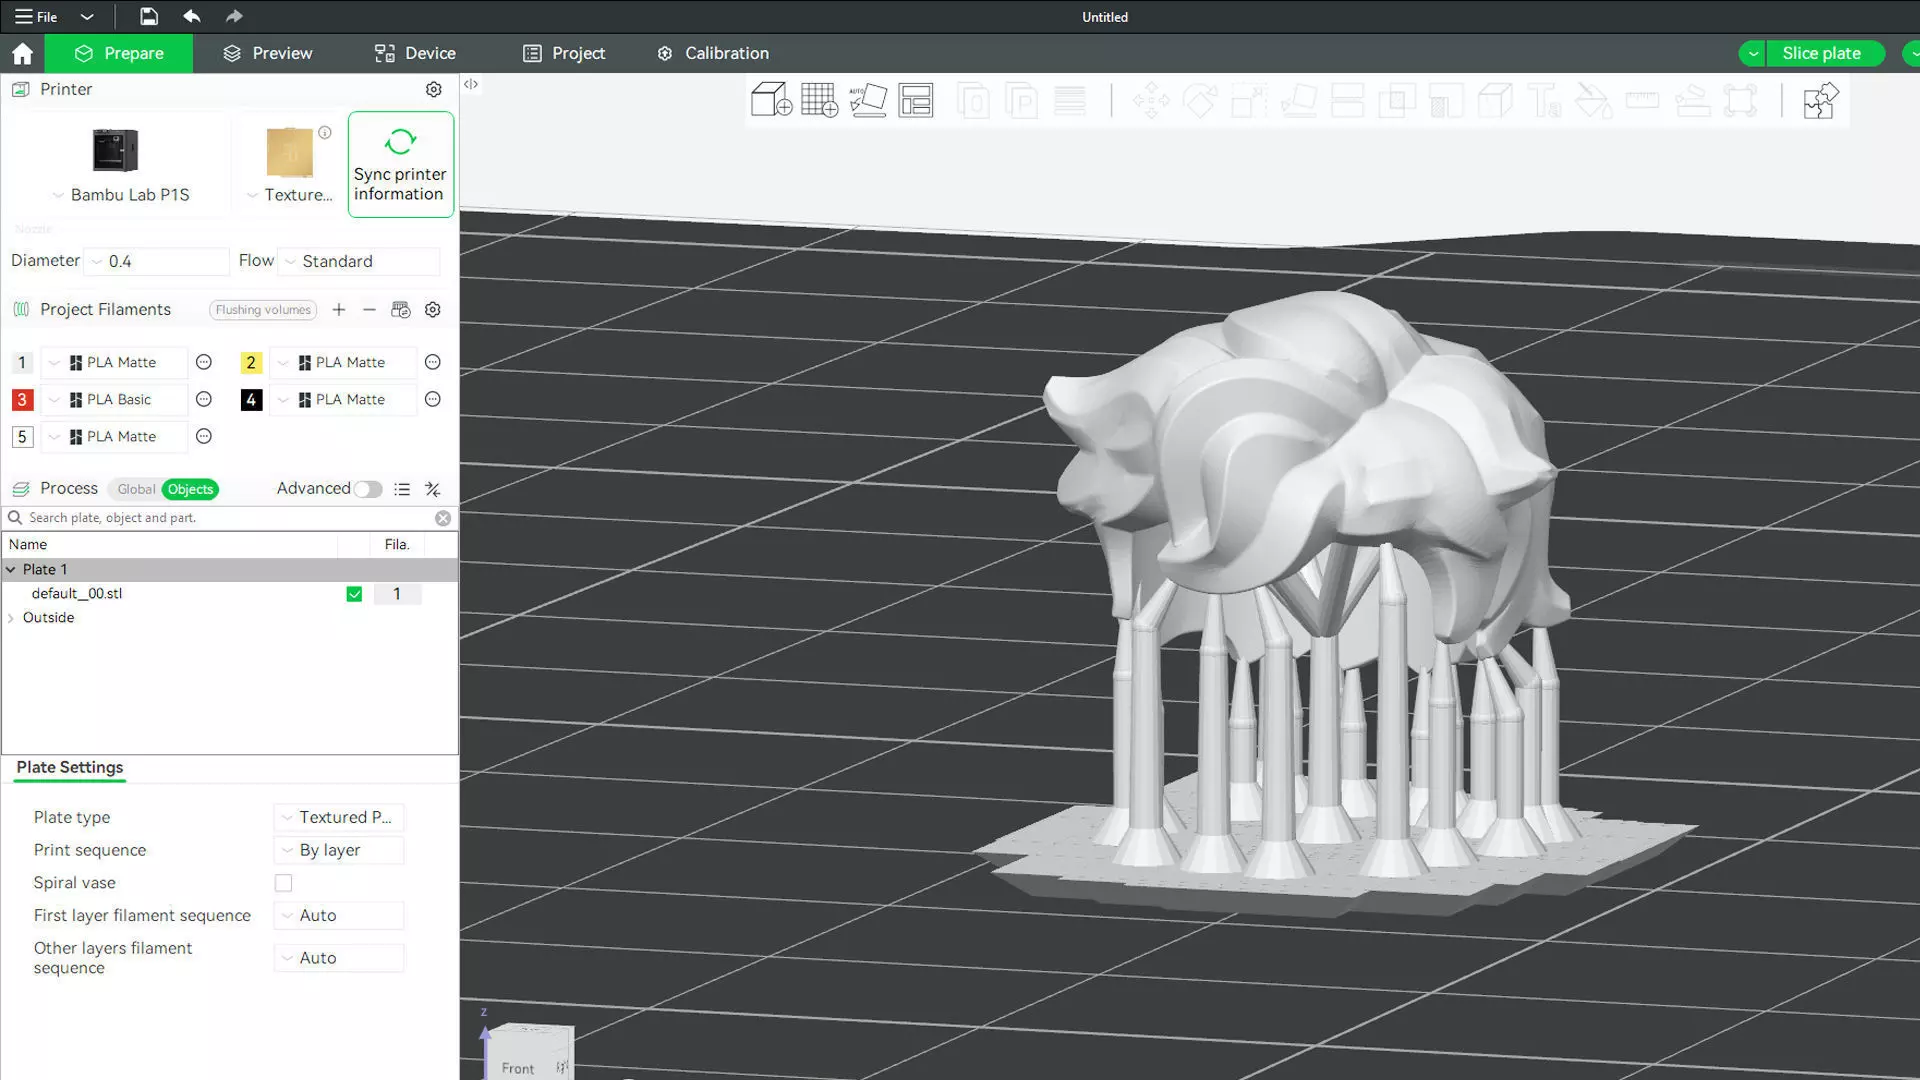Open the Calibration tab

712,53
